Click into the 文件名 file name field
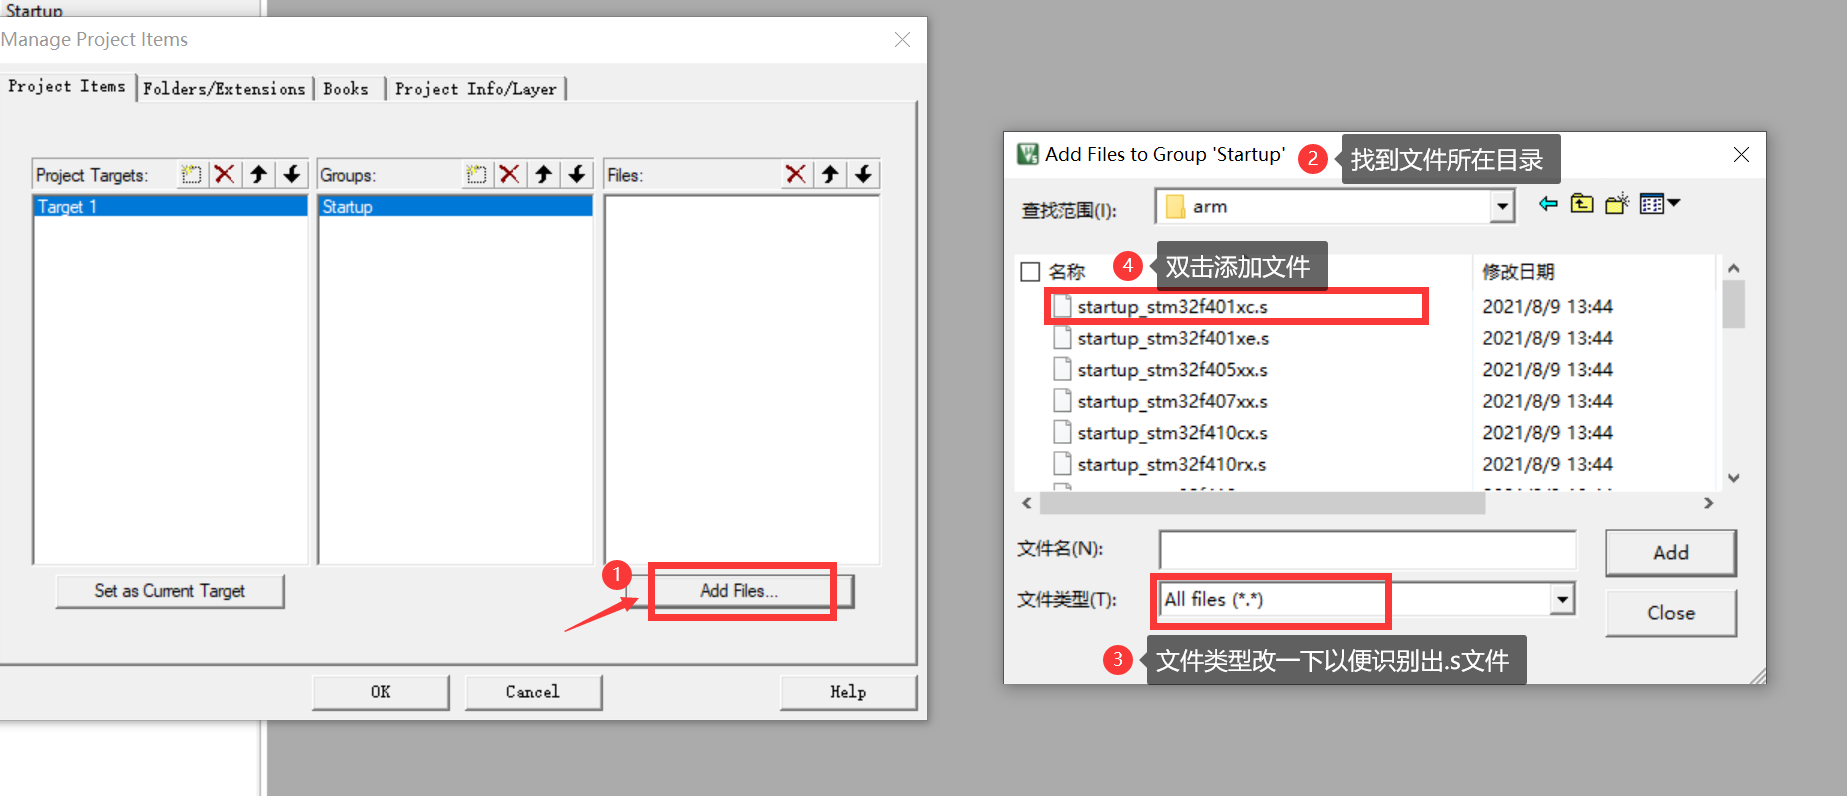This screenshot has width=1847, height=796. (x=1367, y=550)
